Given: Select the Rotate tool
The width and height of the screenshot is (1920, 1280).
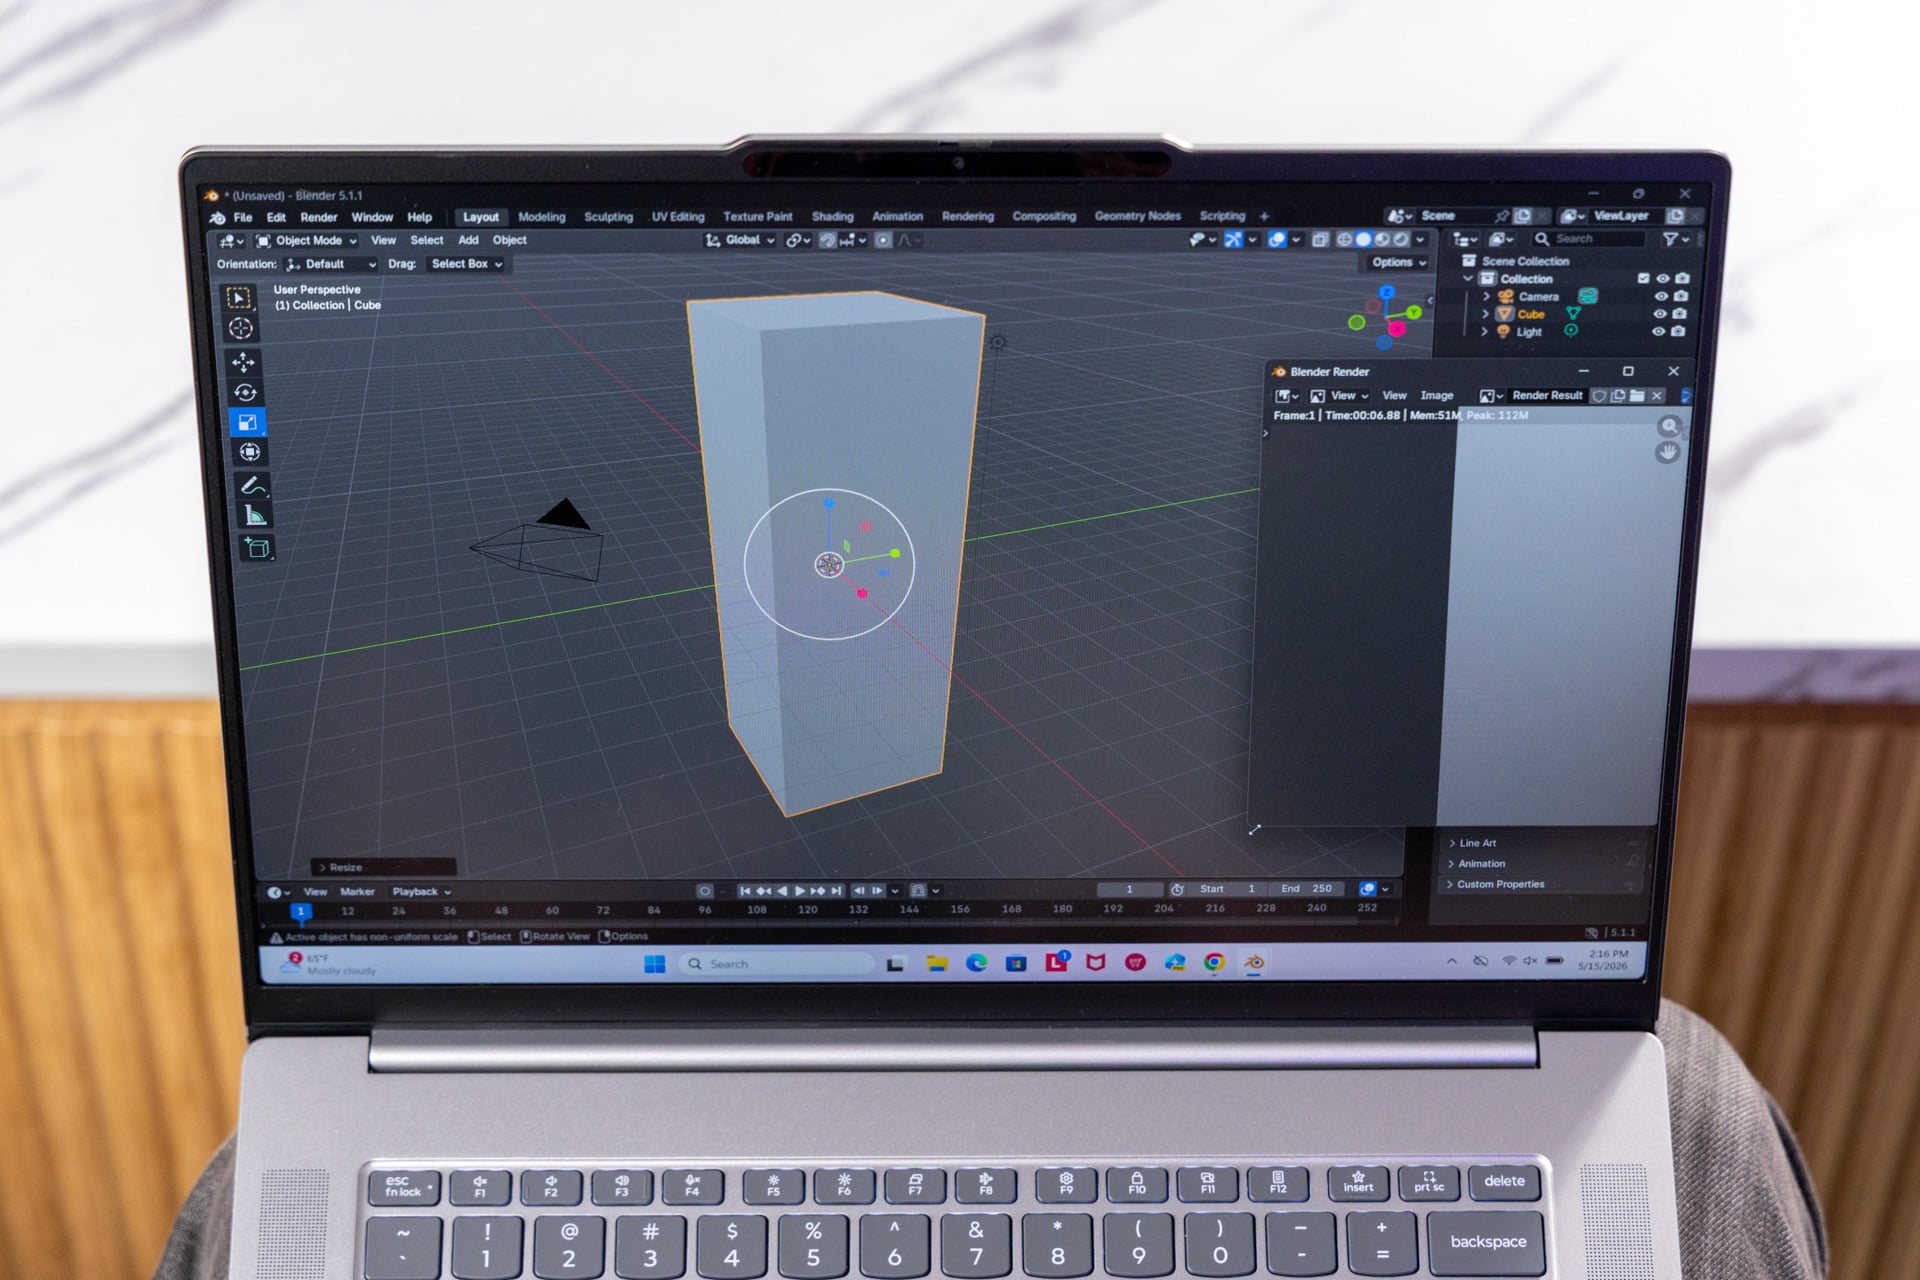Looking at the screenshot, I should click(x=245, y=392).
